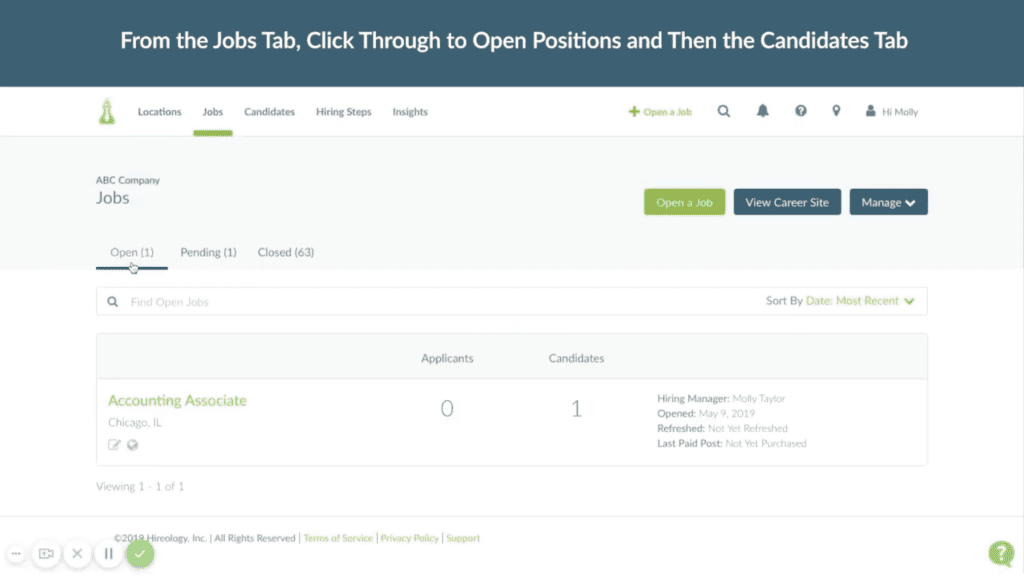Open the Hi Molly user menu
Viewport: 1024px width, 576px height.
(892, 112)
